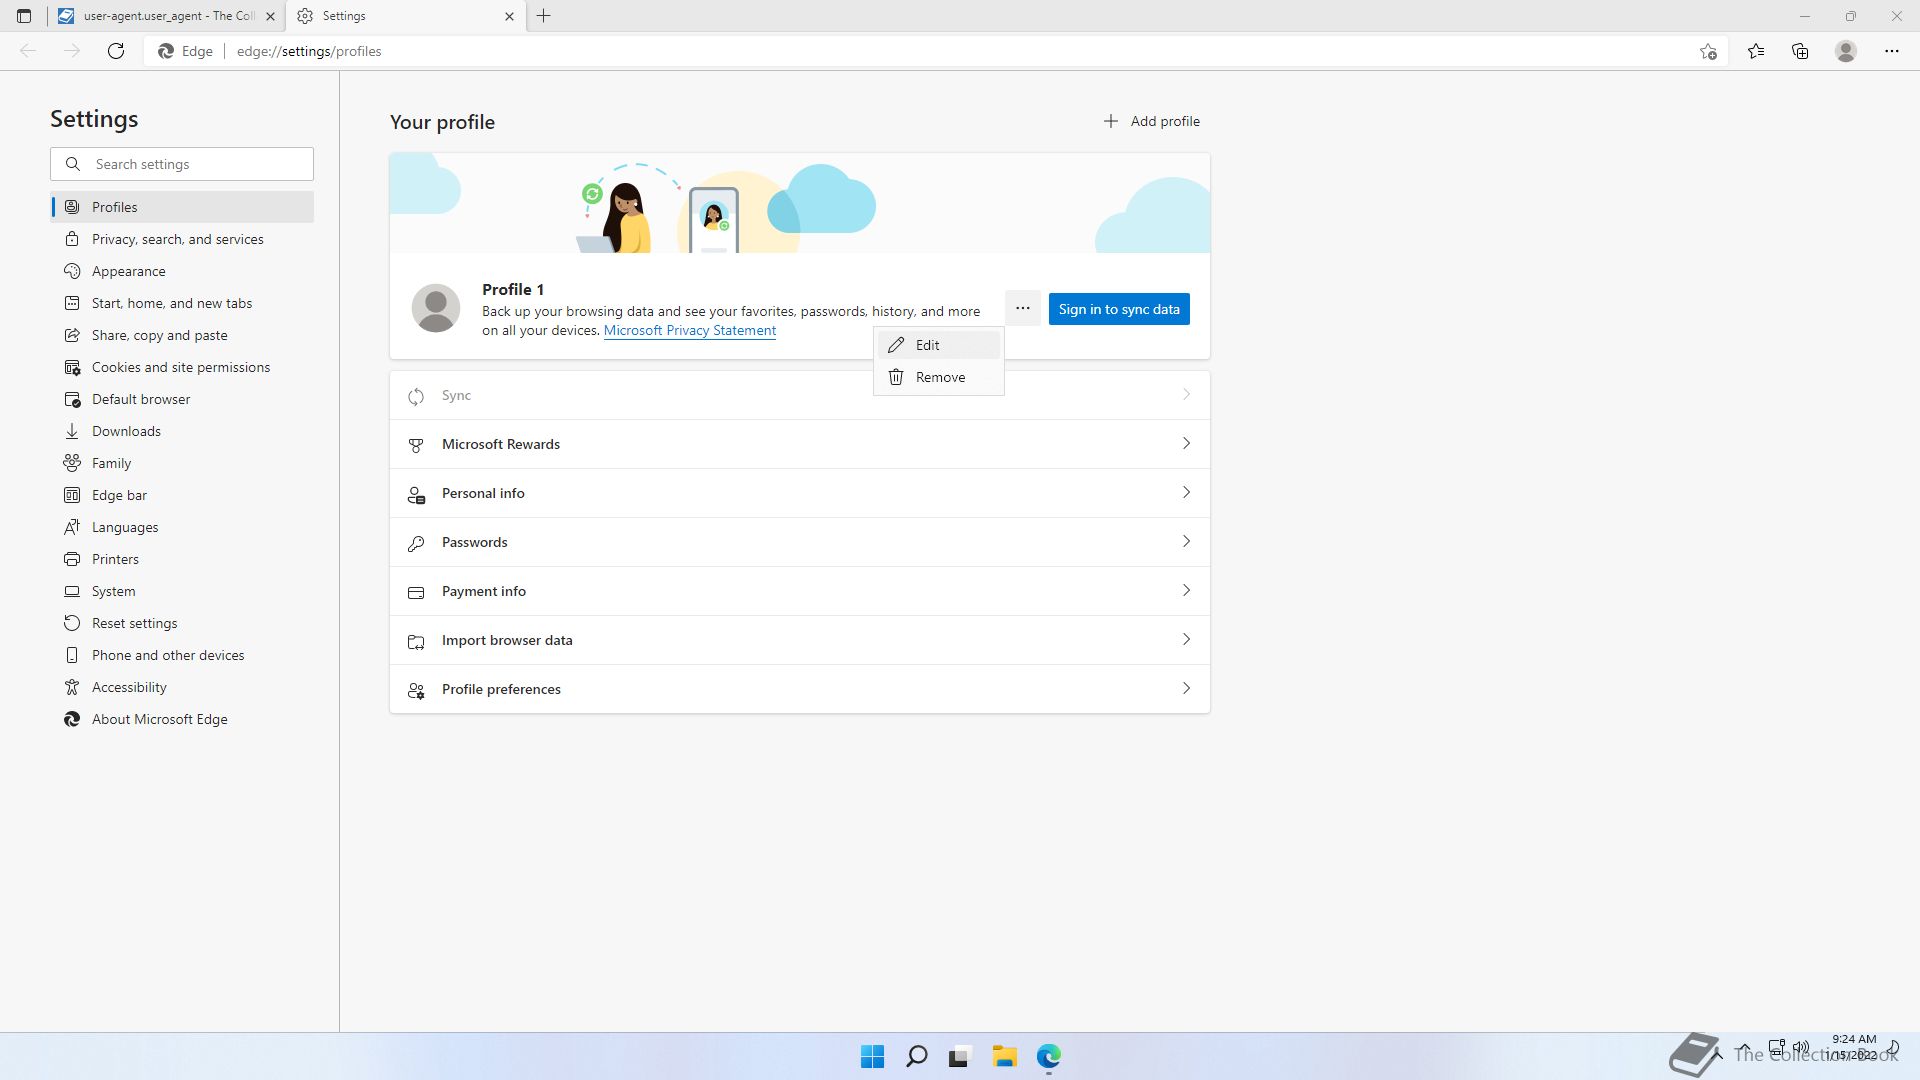
Task: Open Edge bar settings section
Action: pos(182,495)
